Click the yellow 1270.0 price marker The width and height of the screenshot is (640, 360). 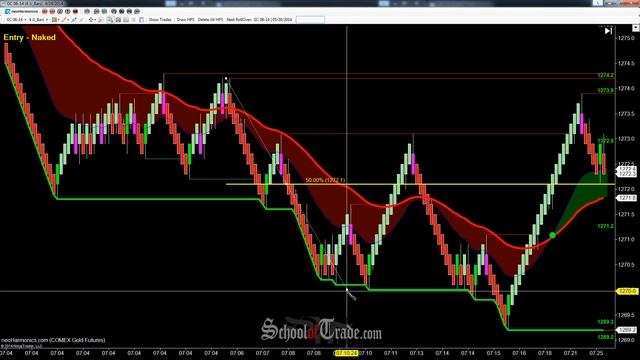pos(627,291)
